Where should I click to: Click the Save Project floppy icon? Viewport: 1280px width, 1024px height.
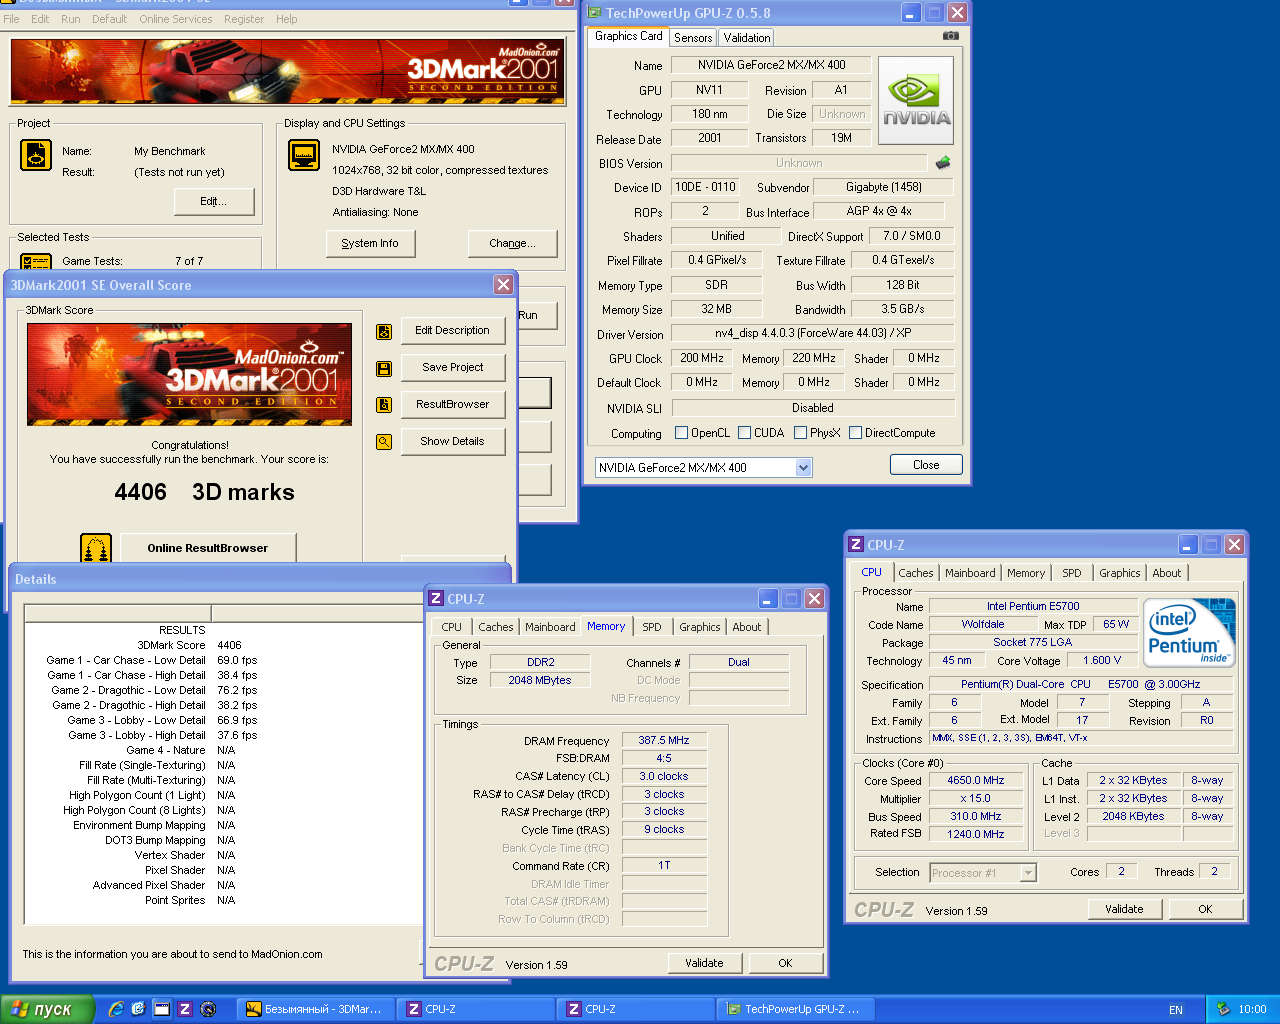(x=384, y=369)
